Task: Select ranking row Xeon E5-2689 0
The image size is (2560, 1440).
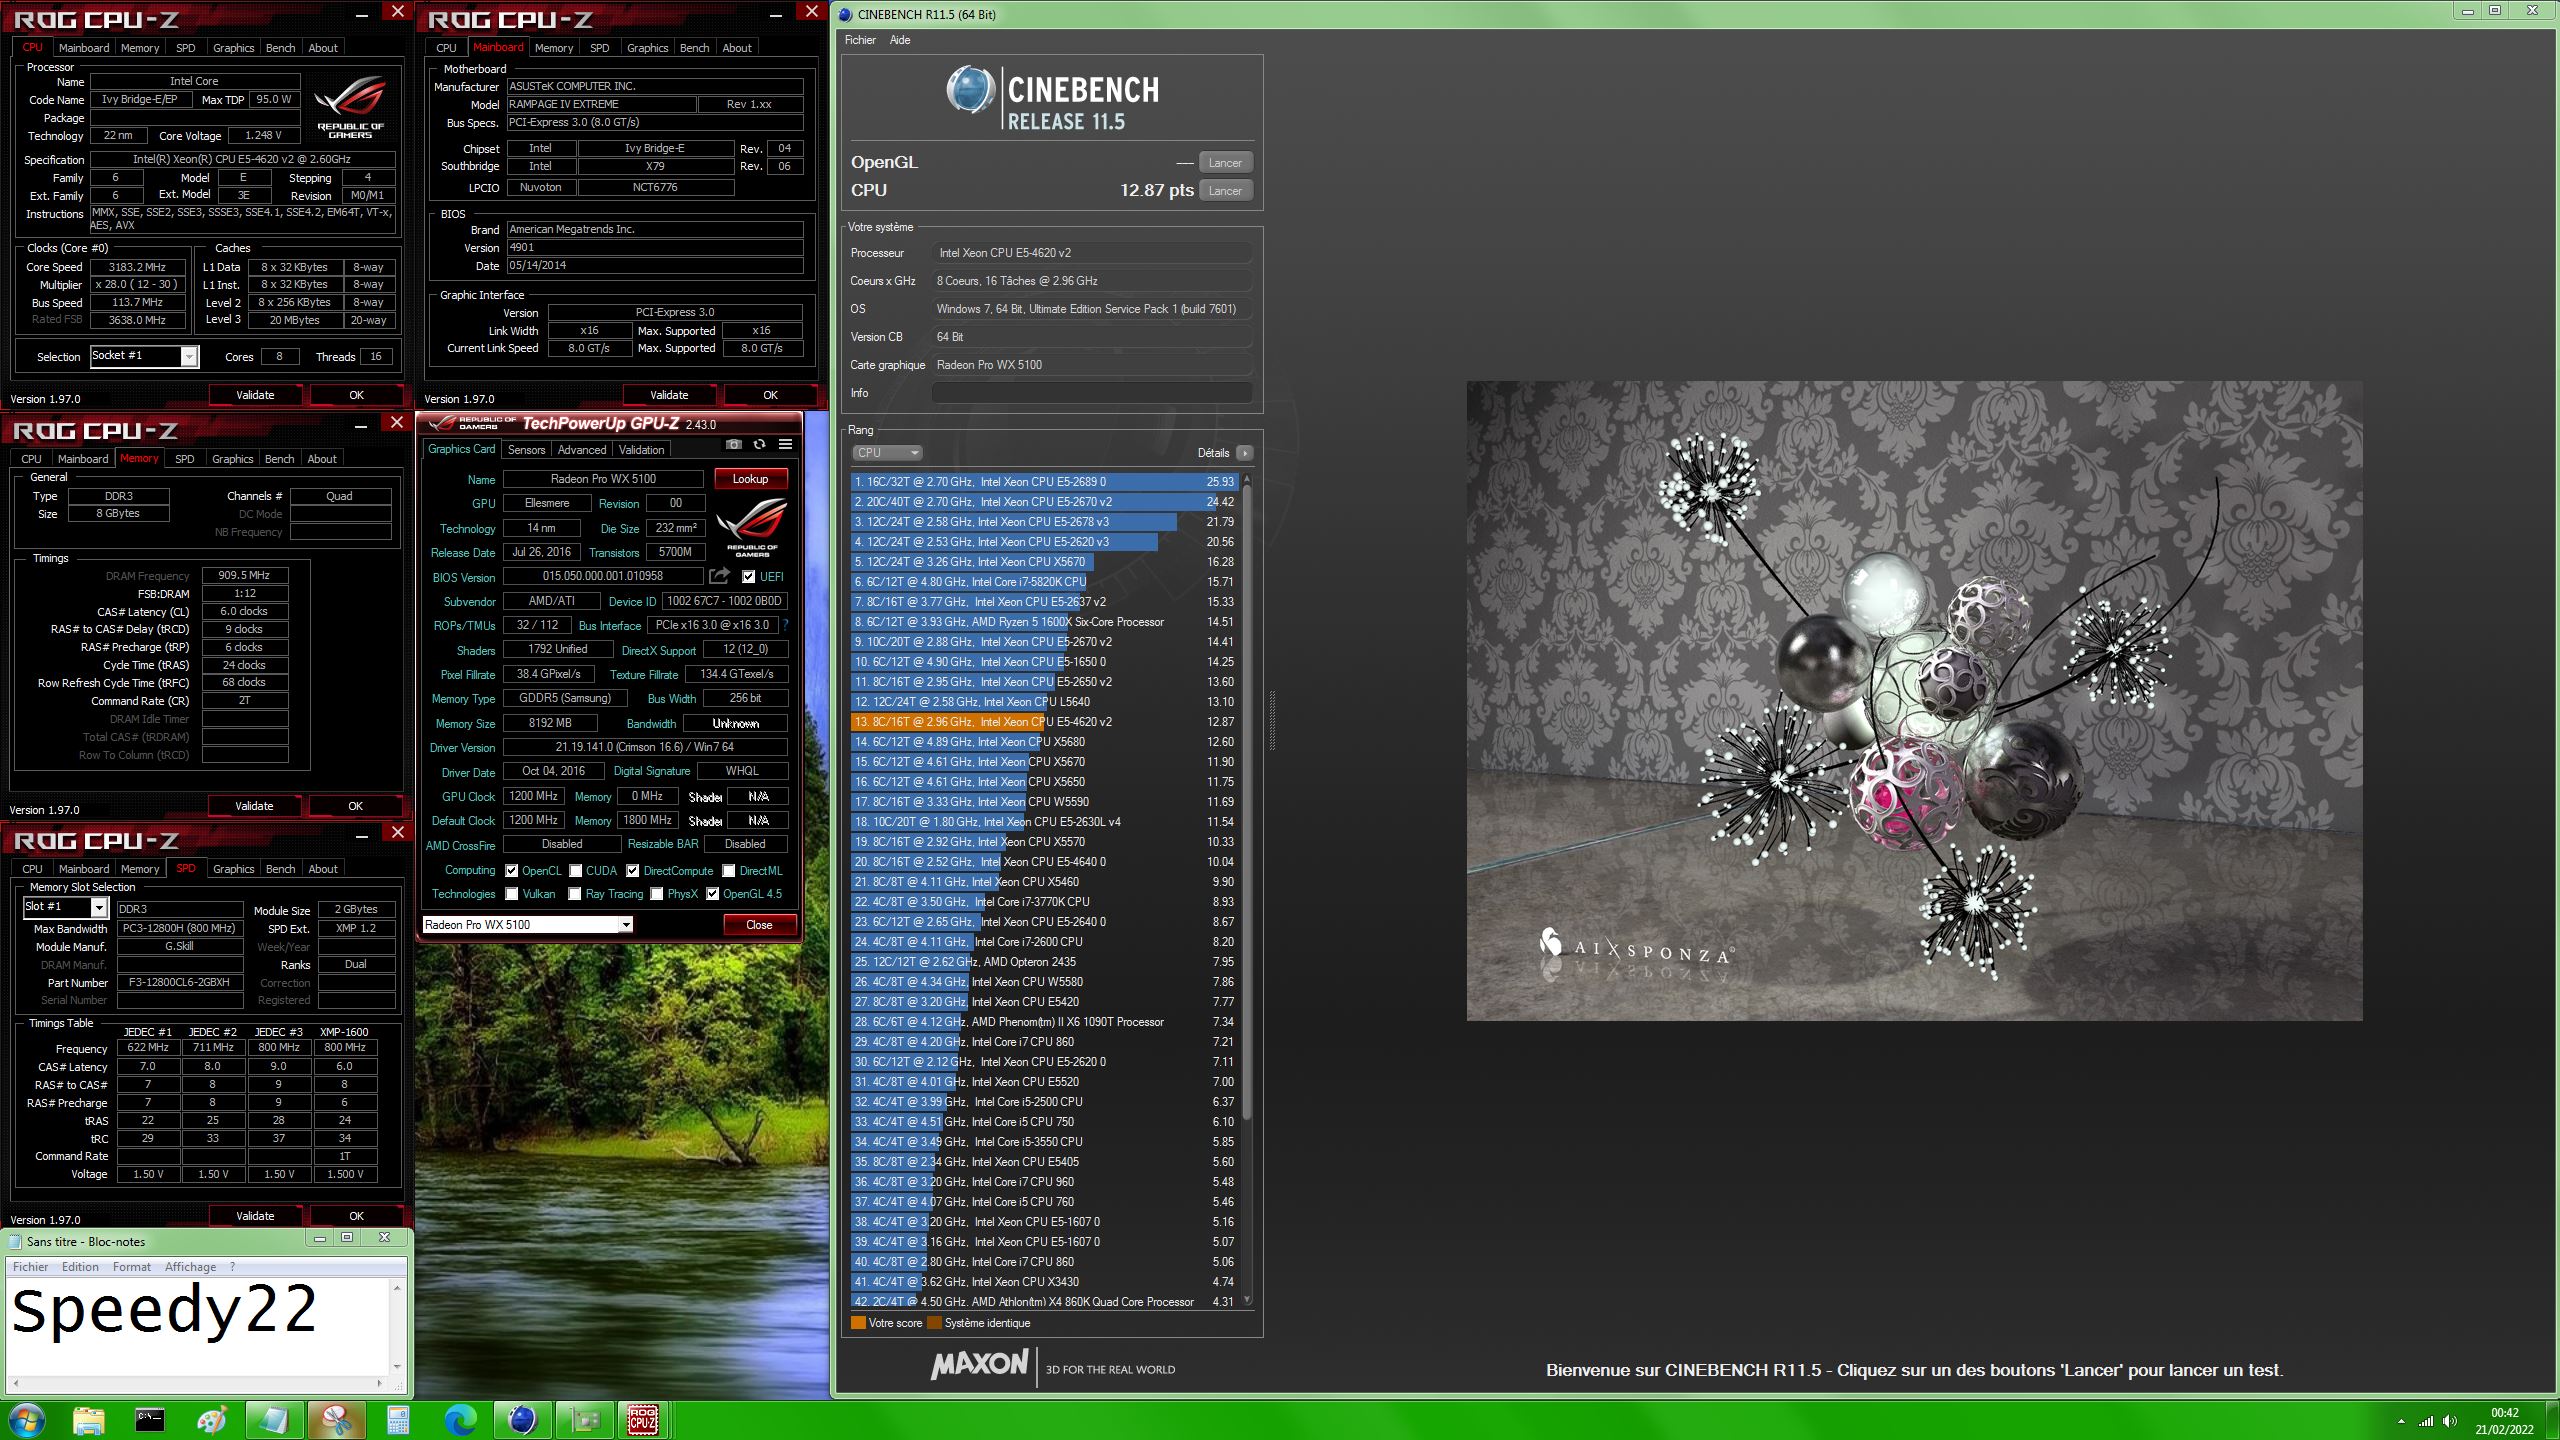Action: pos(1045,482)
